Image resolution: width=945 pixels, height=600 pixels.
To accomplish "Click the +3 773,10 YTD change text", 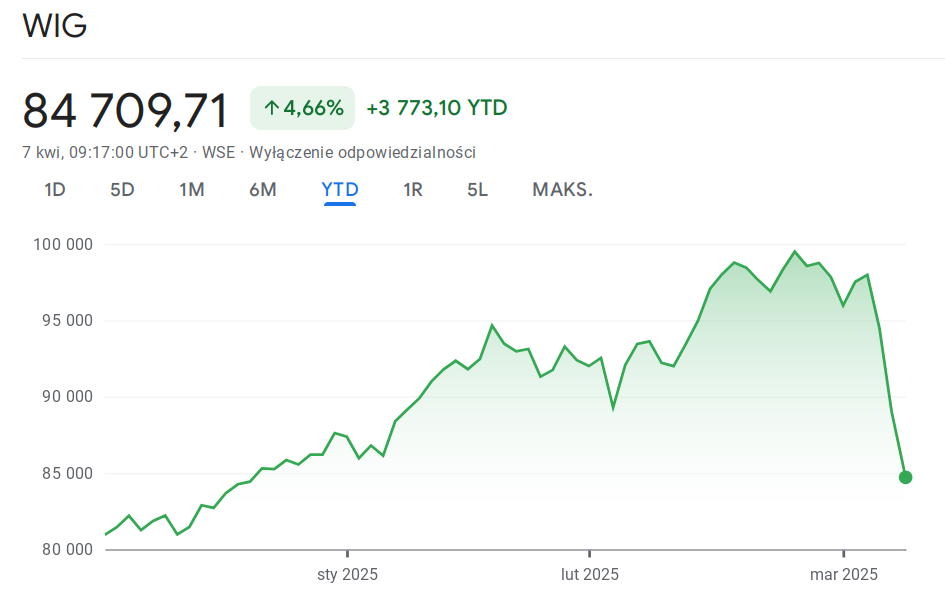I will coord(437,108).
